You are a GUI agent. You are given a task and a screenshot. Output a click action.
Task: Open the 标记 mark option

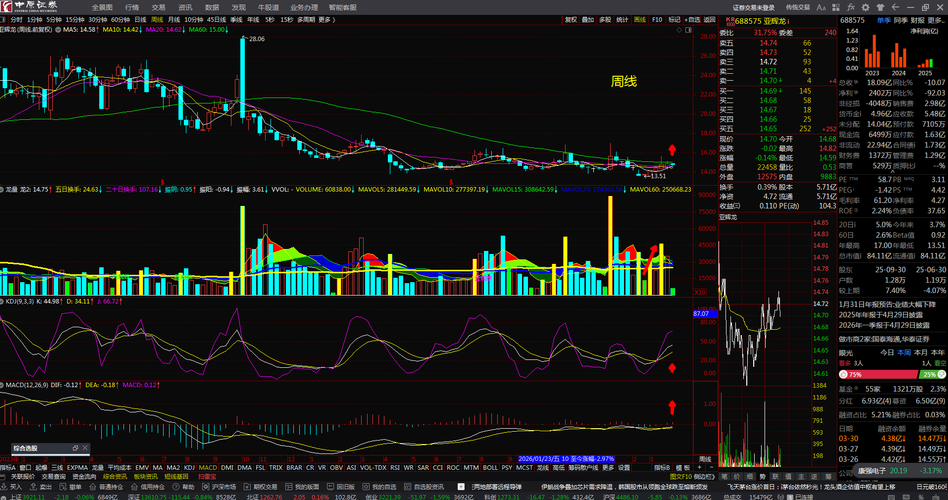[674, 19]
